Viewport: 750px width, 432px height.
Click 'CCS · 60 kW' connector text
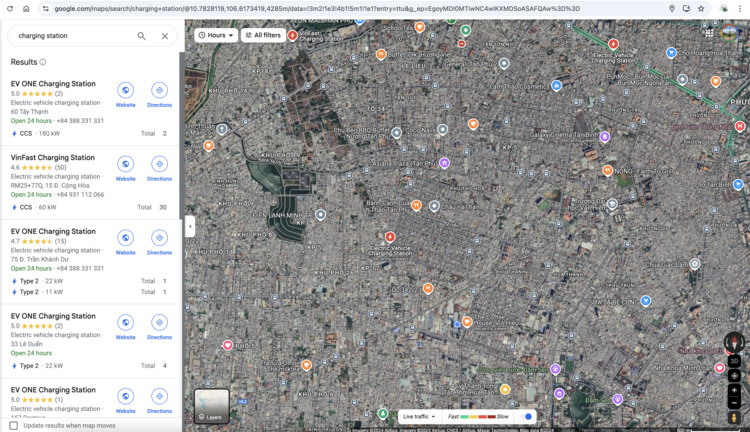click(x=38, y=207)
